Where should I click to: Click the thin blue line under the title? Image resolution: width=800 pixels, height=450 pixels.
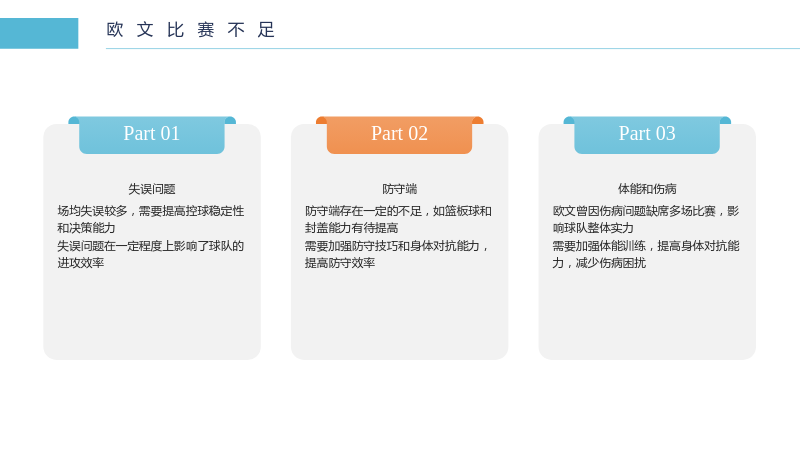(x=453, y=48)
